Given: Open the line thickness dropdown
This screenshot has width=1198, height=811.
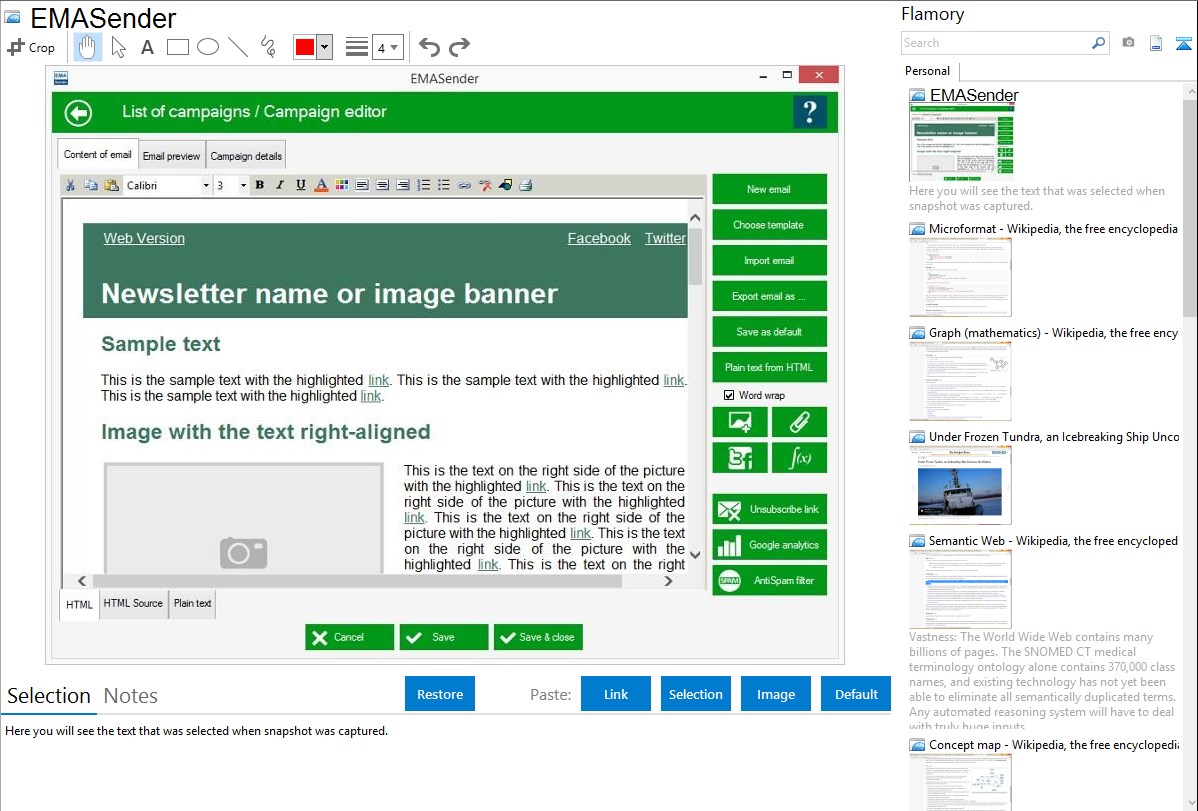Looking at the screenshot, I should (x=387, y=47).
